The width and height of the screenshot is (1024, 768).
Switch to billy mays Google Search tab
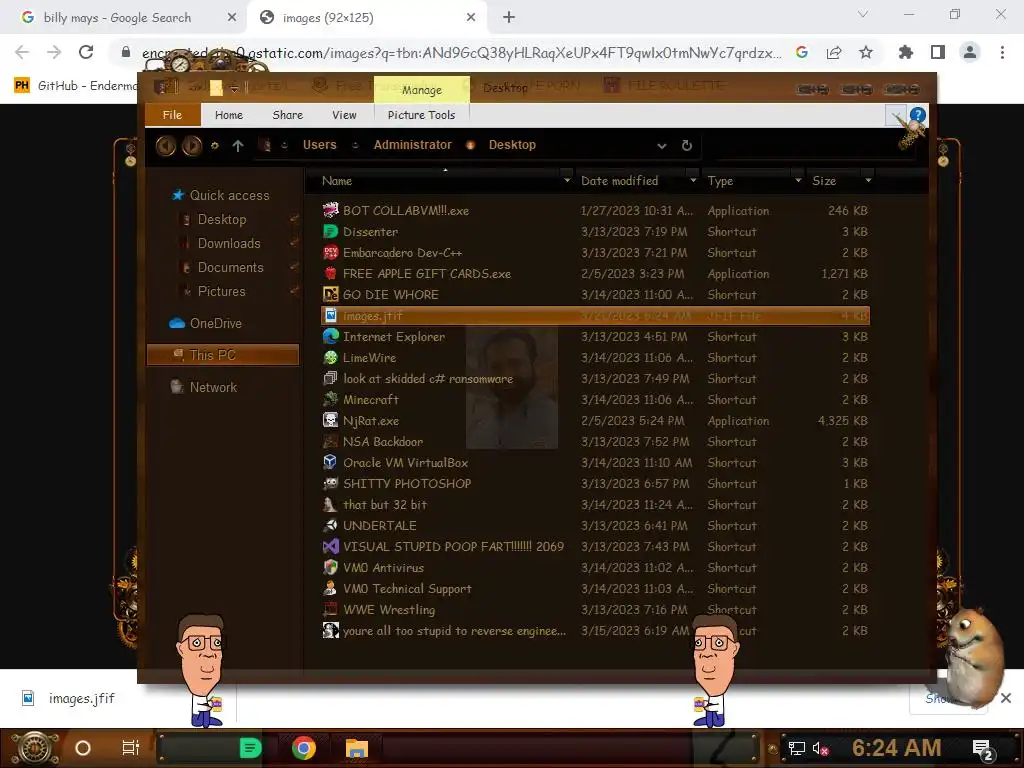[118, 18]
